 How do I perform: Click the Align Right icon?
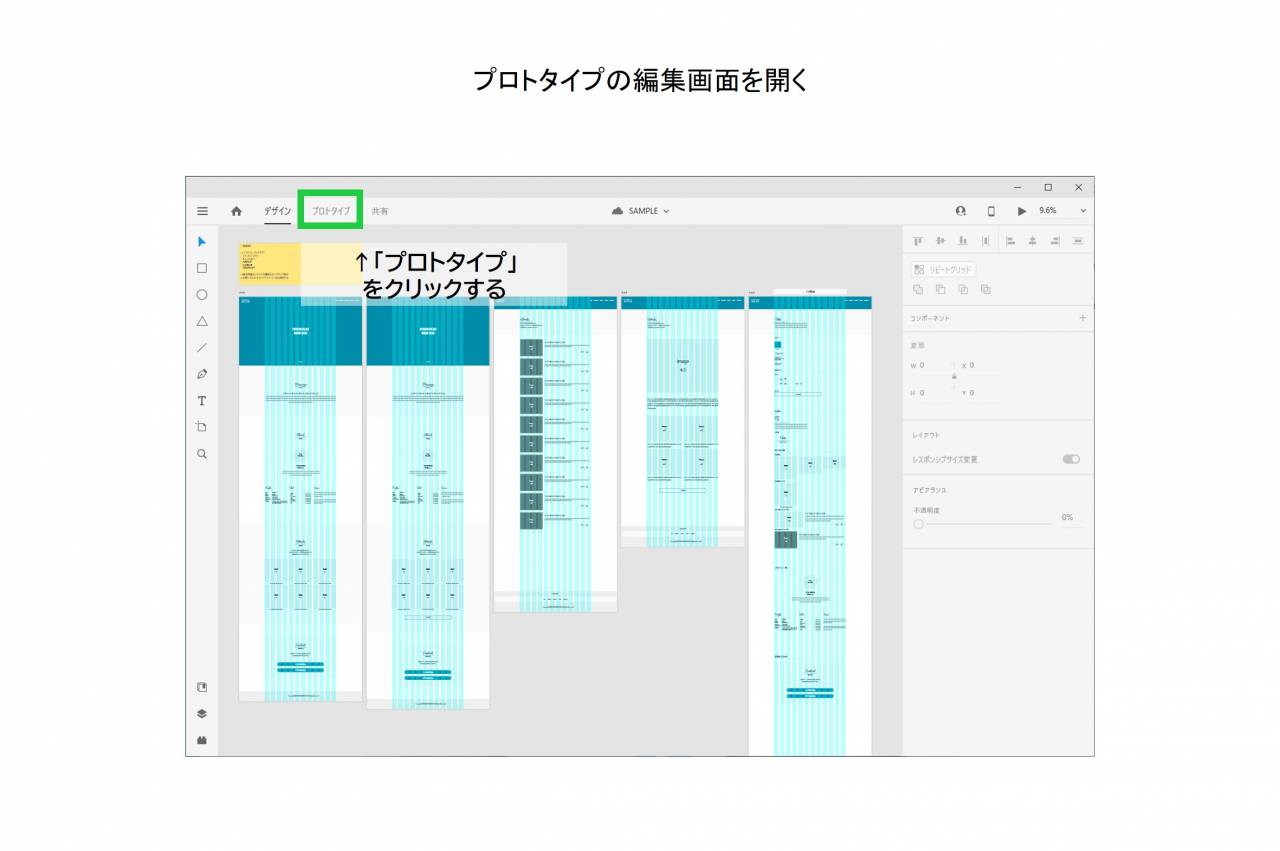[x=1056, y=241]
